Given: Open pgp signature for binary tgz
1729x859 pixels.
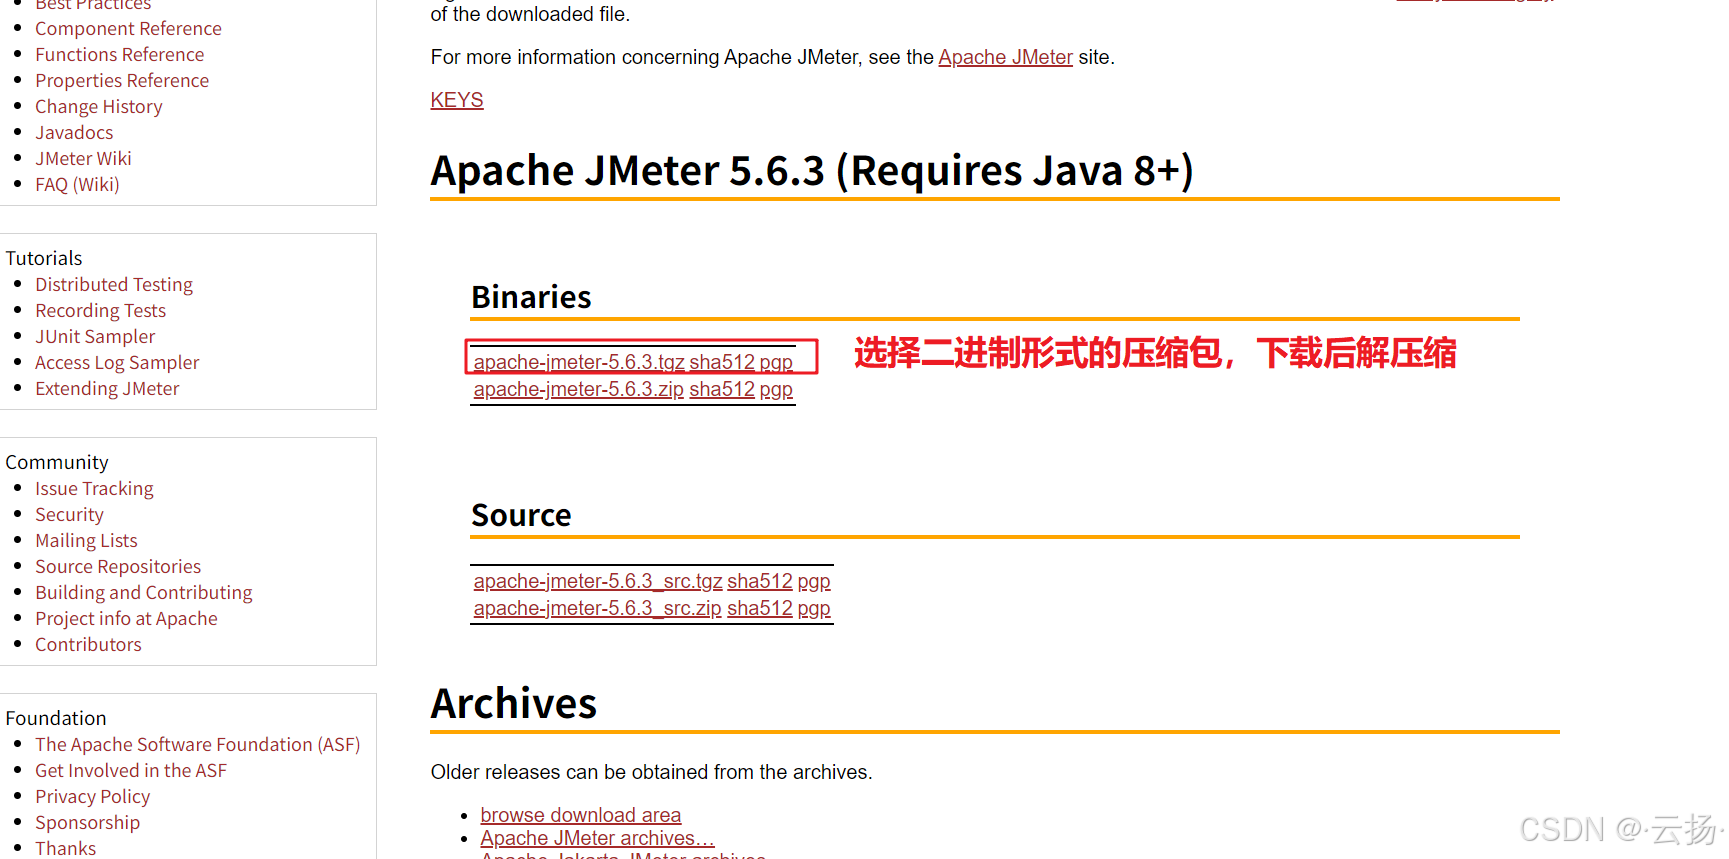Looking at the screenshot, I should click(x=776, y=362).
